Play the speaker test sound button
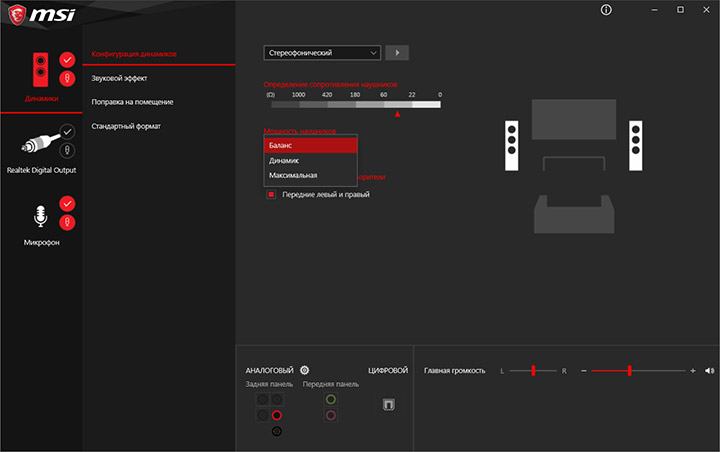Viewport: 720px width, 452px height. (x=397, y=53)
